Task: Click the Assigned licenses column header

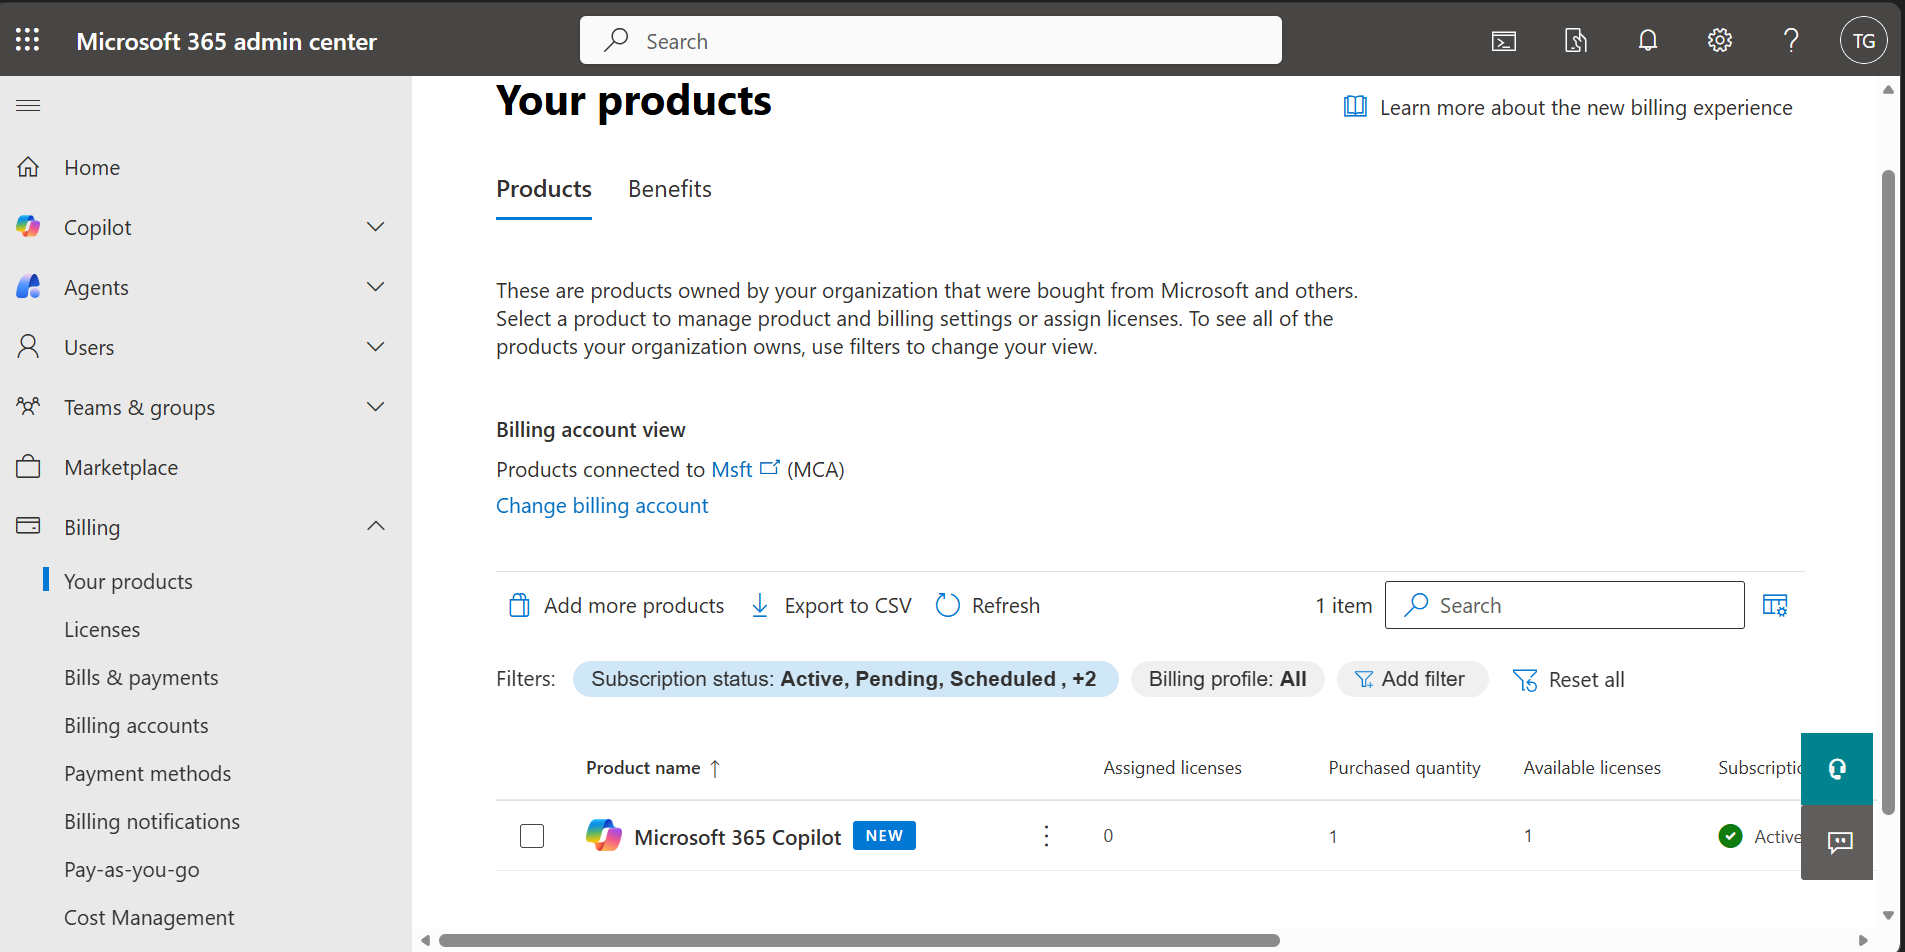Action: coord(1172,768)
